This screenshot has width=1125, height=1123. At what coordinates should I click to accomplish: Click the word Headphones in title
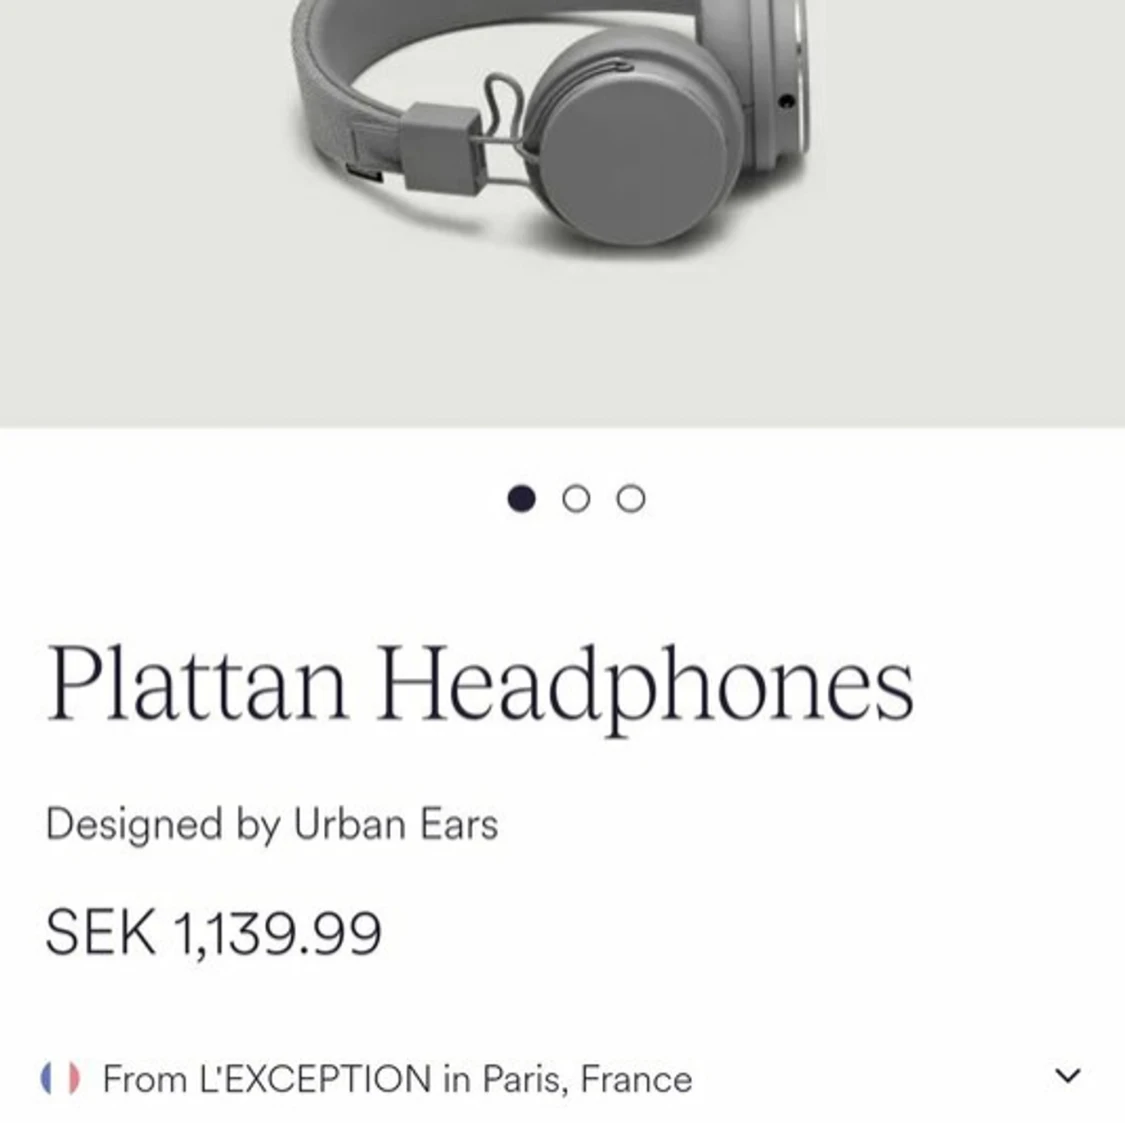click(646, 683)
